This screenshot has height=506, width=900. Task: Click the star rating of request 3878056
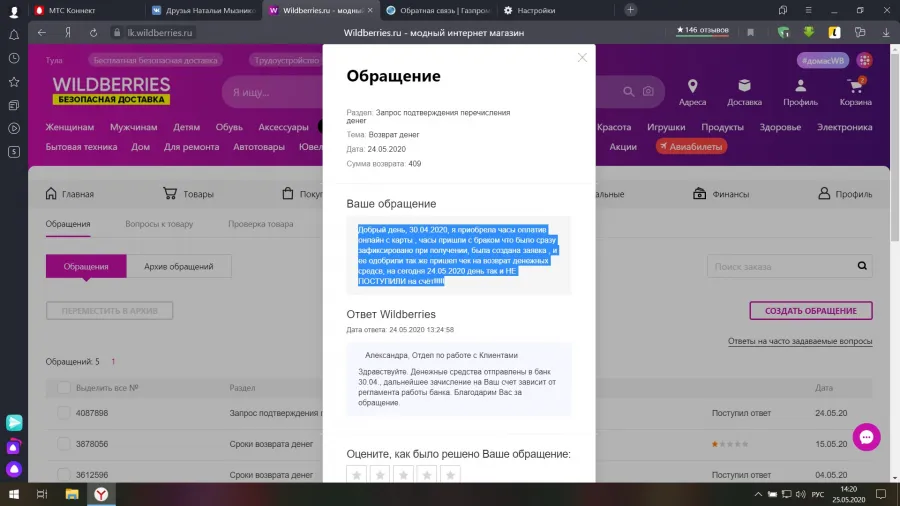730,444
